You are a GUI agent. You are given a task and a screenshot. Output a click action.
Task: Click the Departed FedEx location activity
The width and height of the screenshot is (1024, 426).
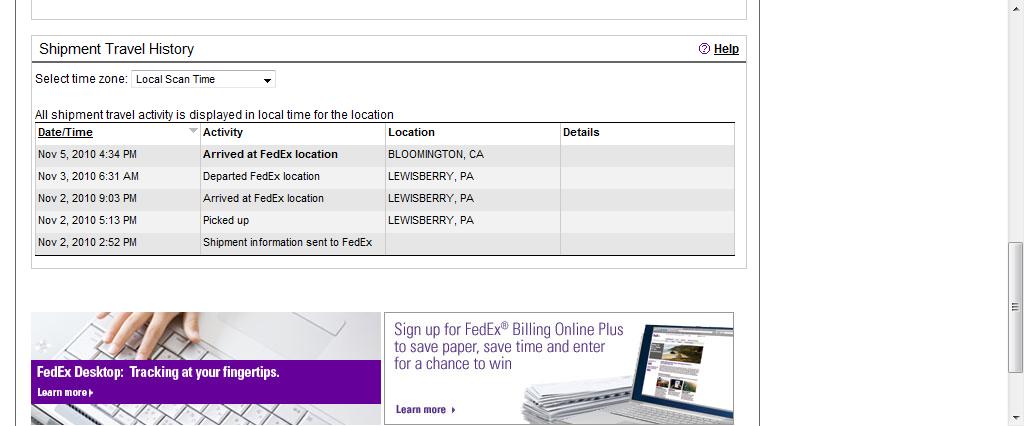[x=261, y=176]
